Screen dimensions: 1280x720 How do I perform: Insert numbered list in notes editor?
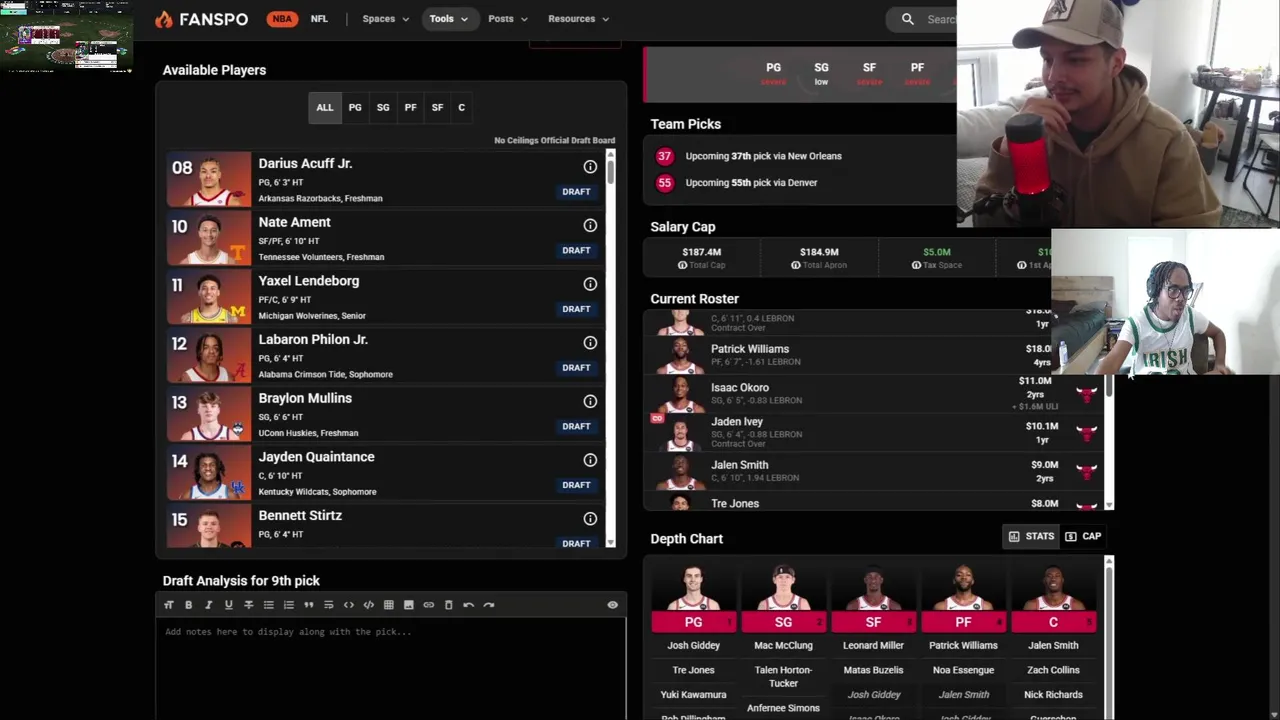pos(288,605)
